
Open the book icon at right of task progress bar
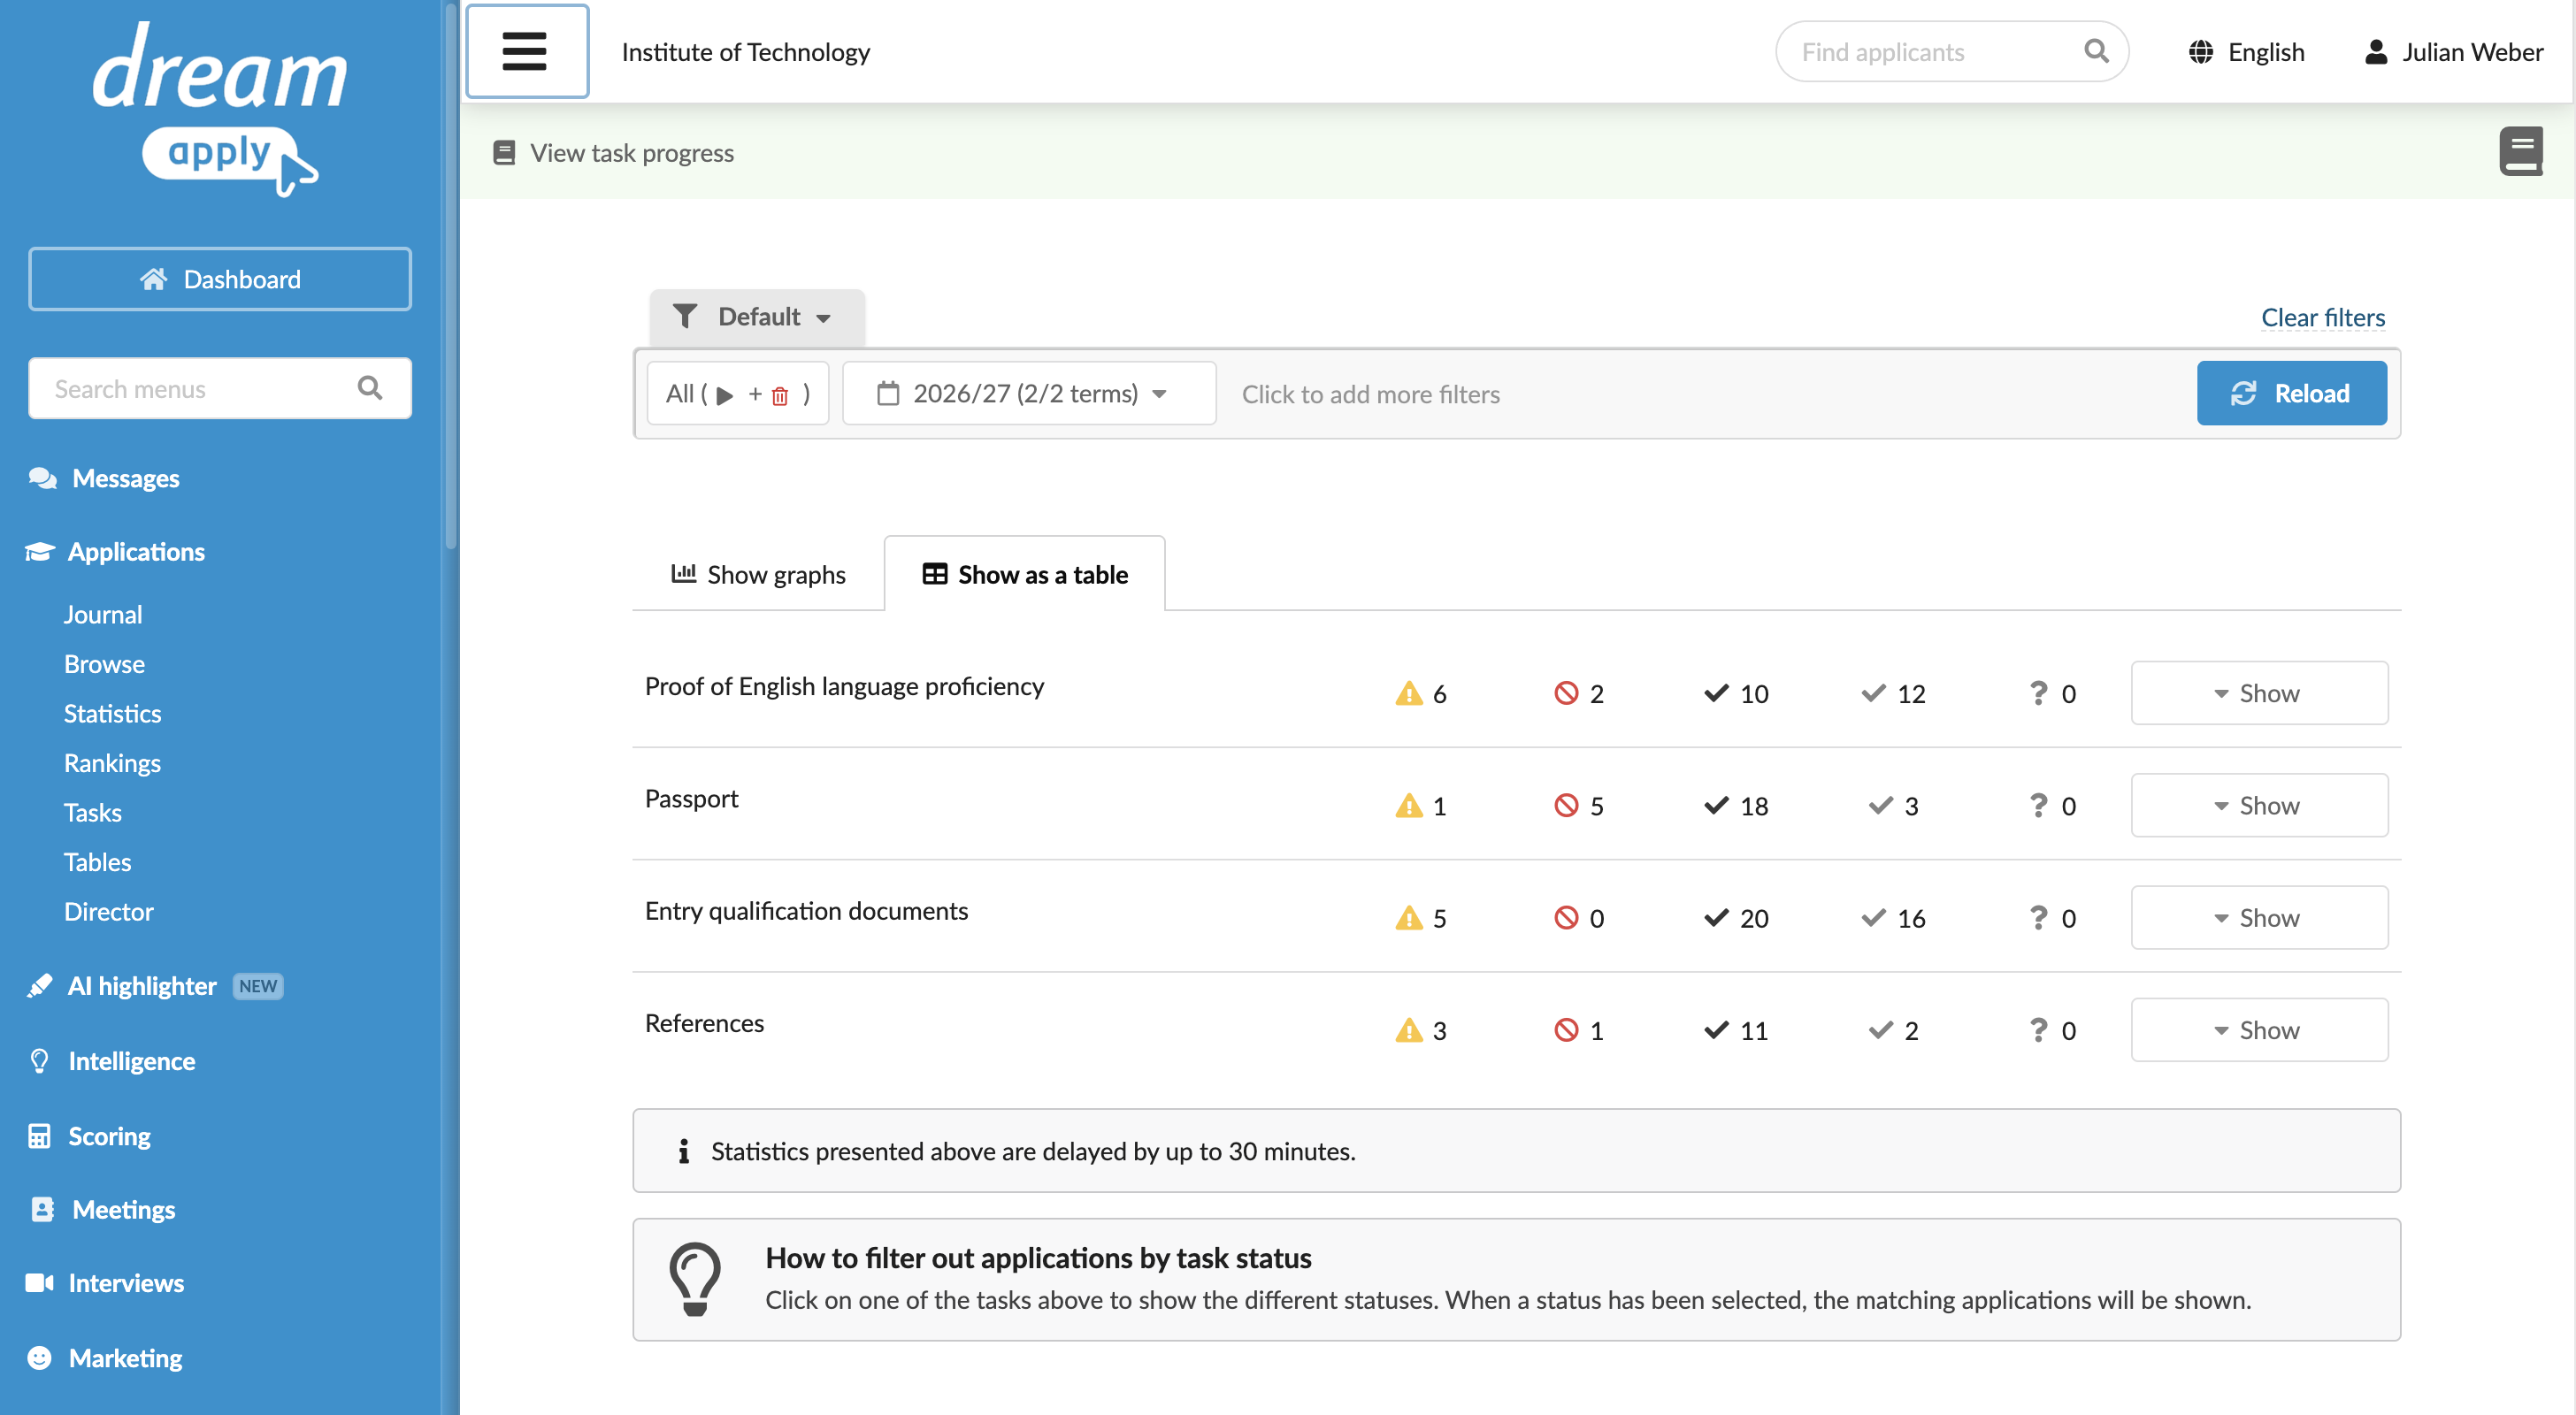pyautogui.click(x=2521, y=152)
